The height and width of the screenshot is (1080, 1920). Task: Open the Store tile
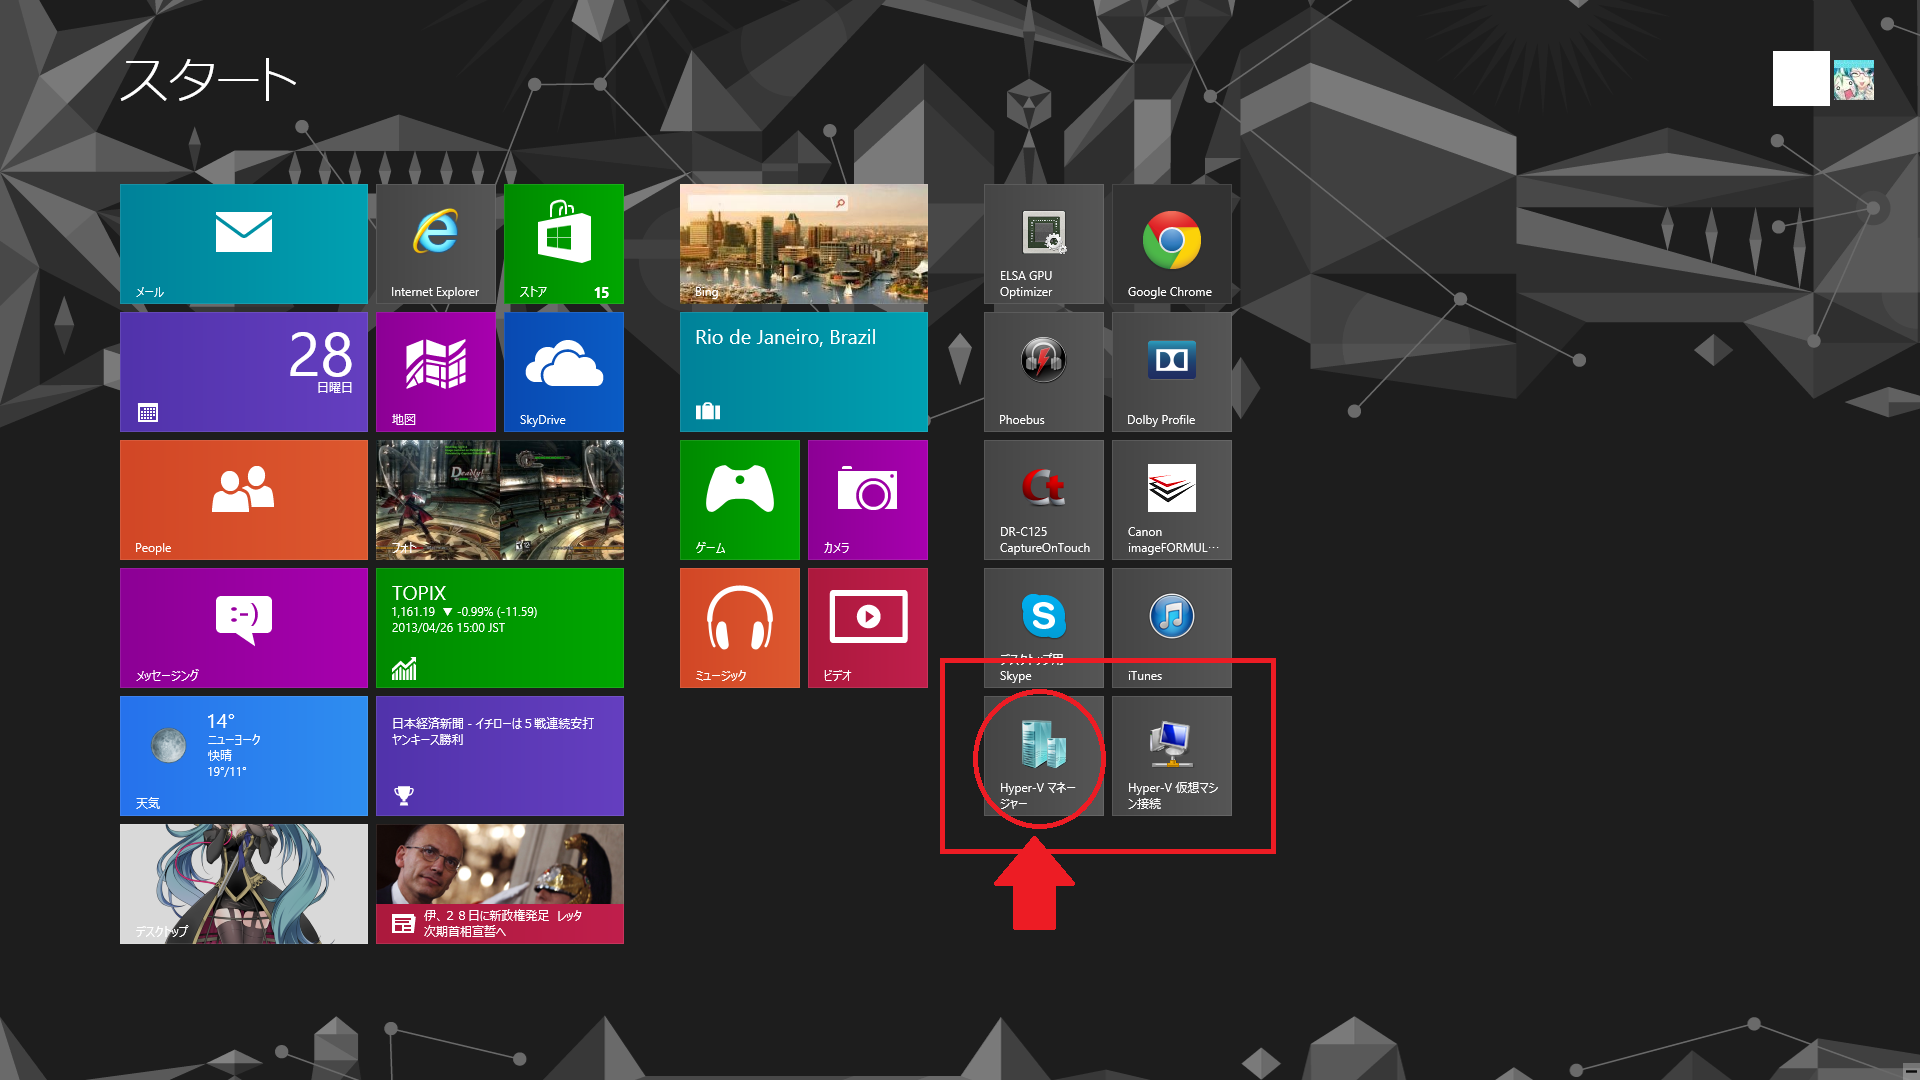point(563,243)
